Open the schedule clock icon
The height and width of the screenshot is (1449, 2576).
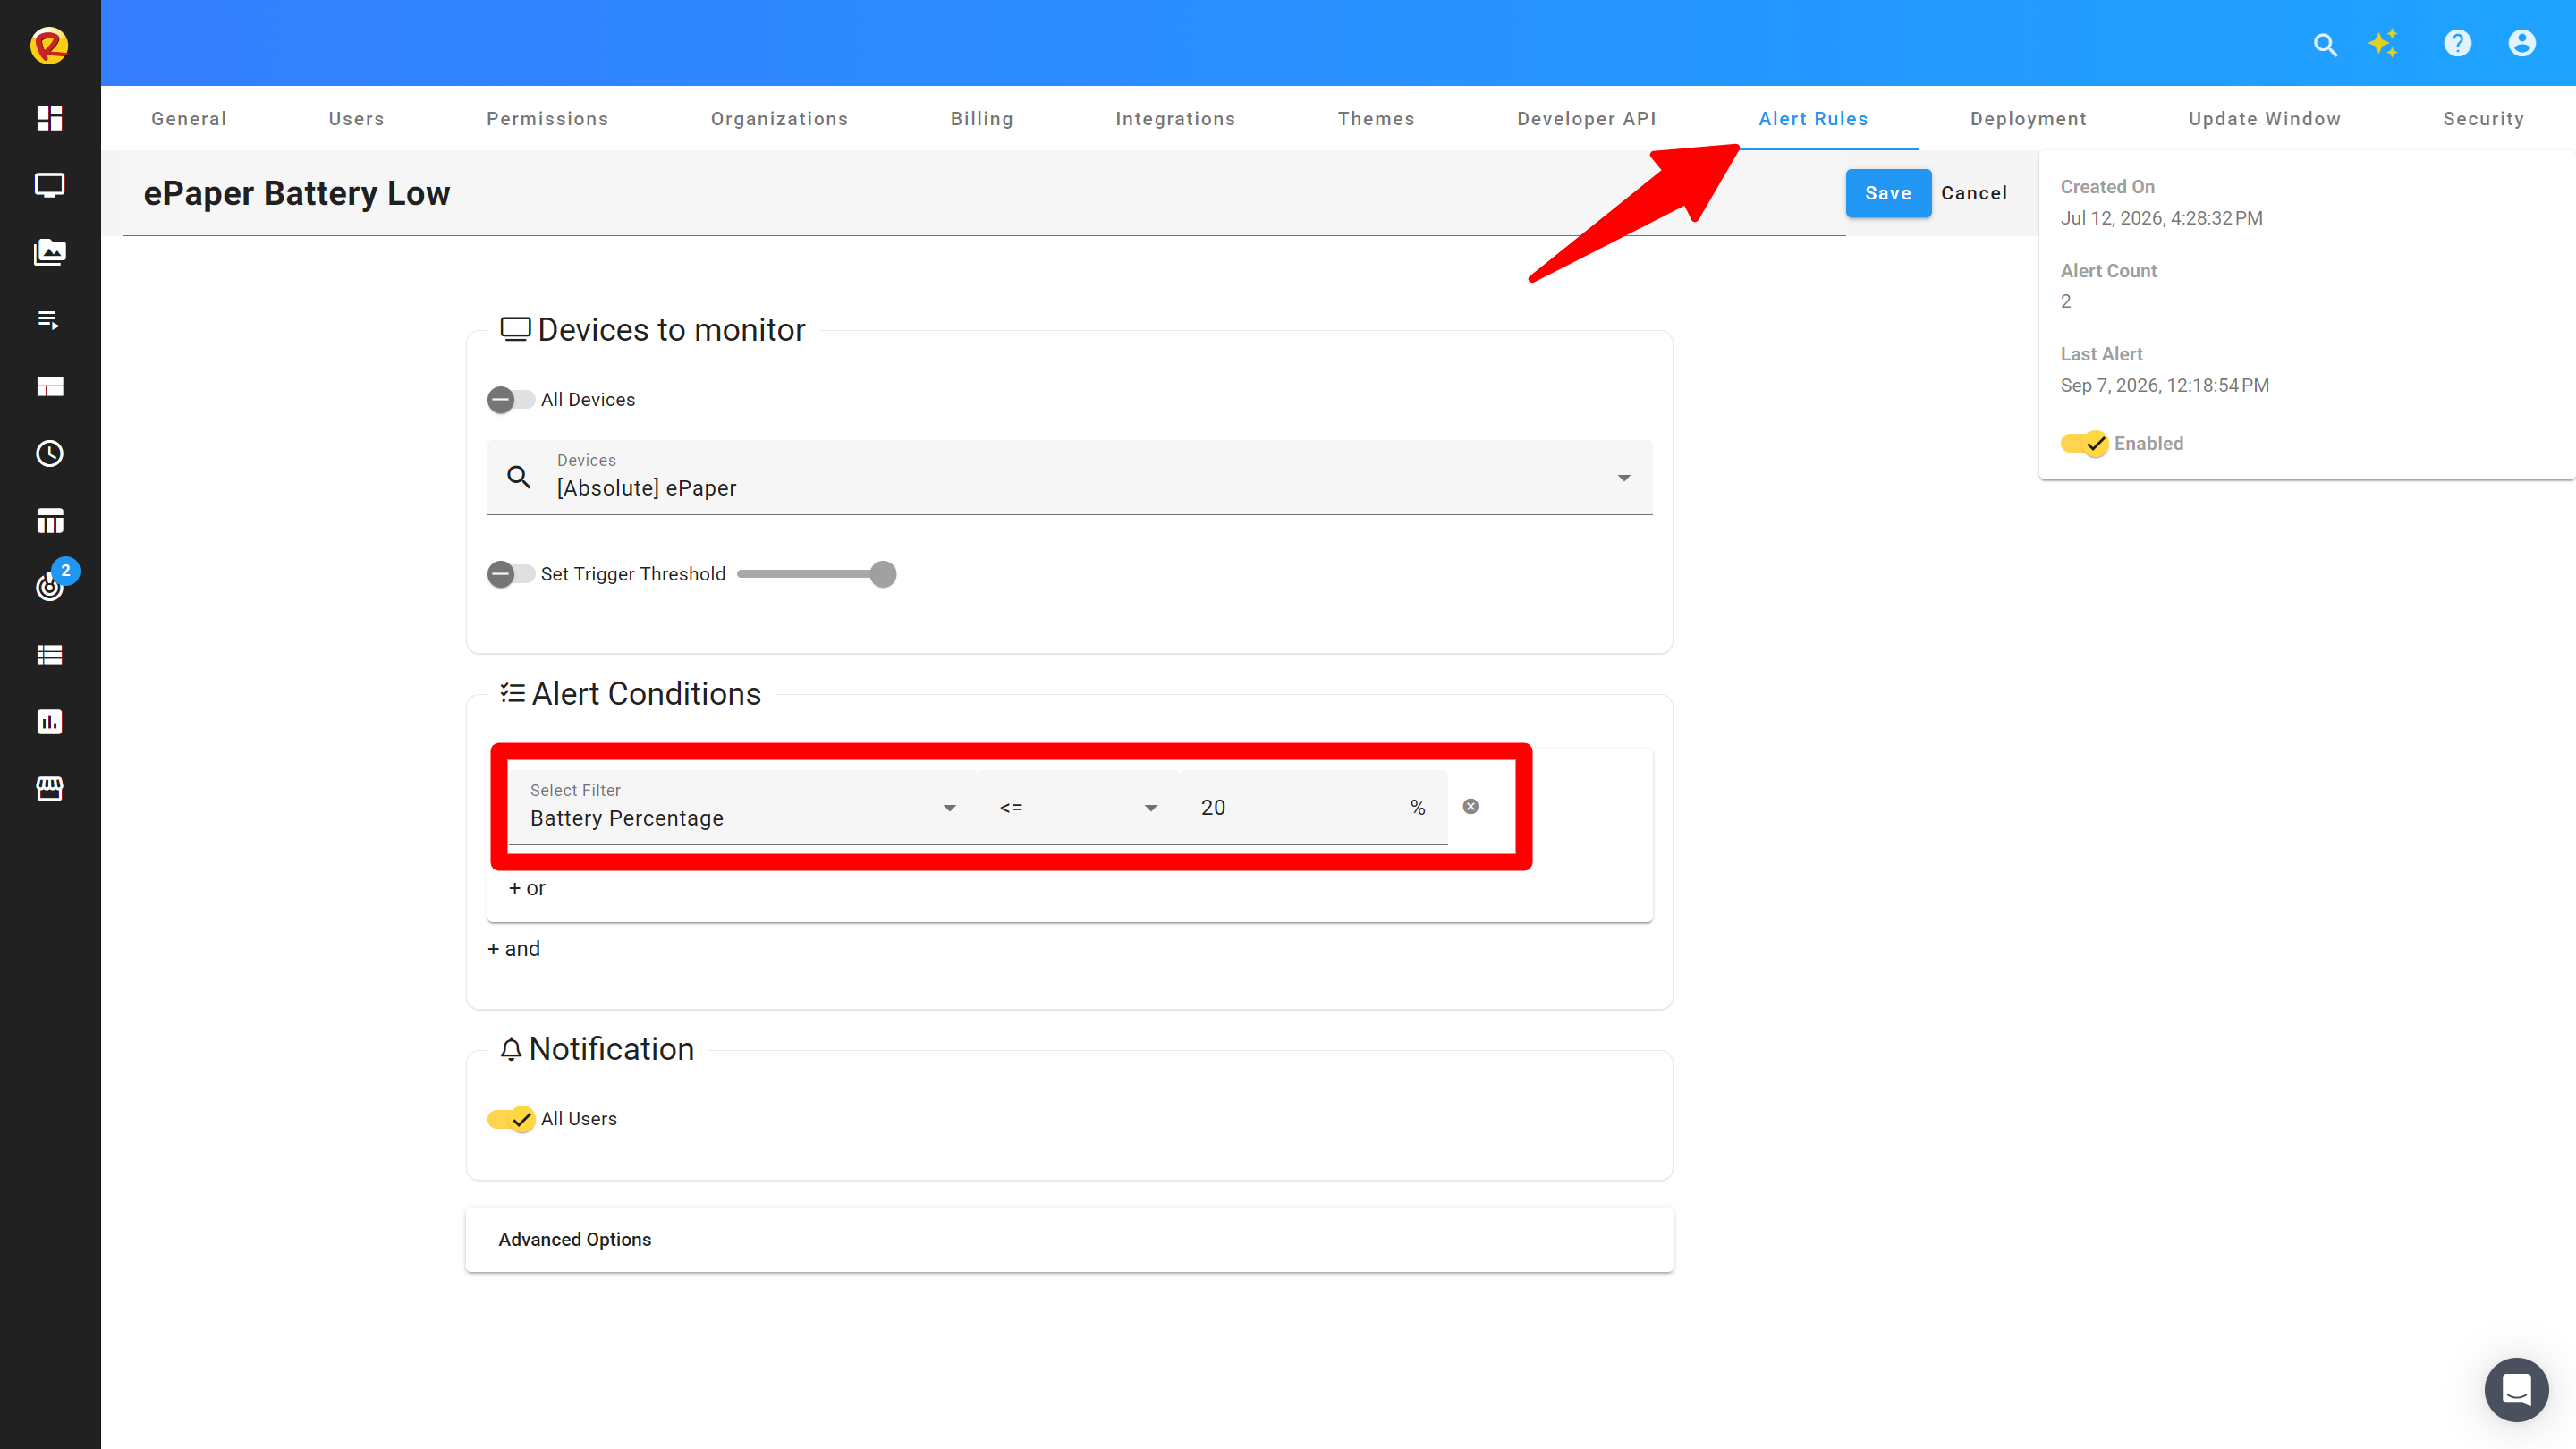(x=49, y=454)
